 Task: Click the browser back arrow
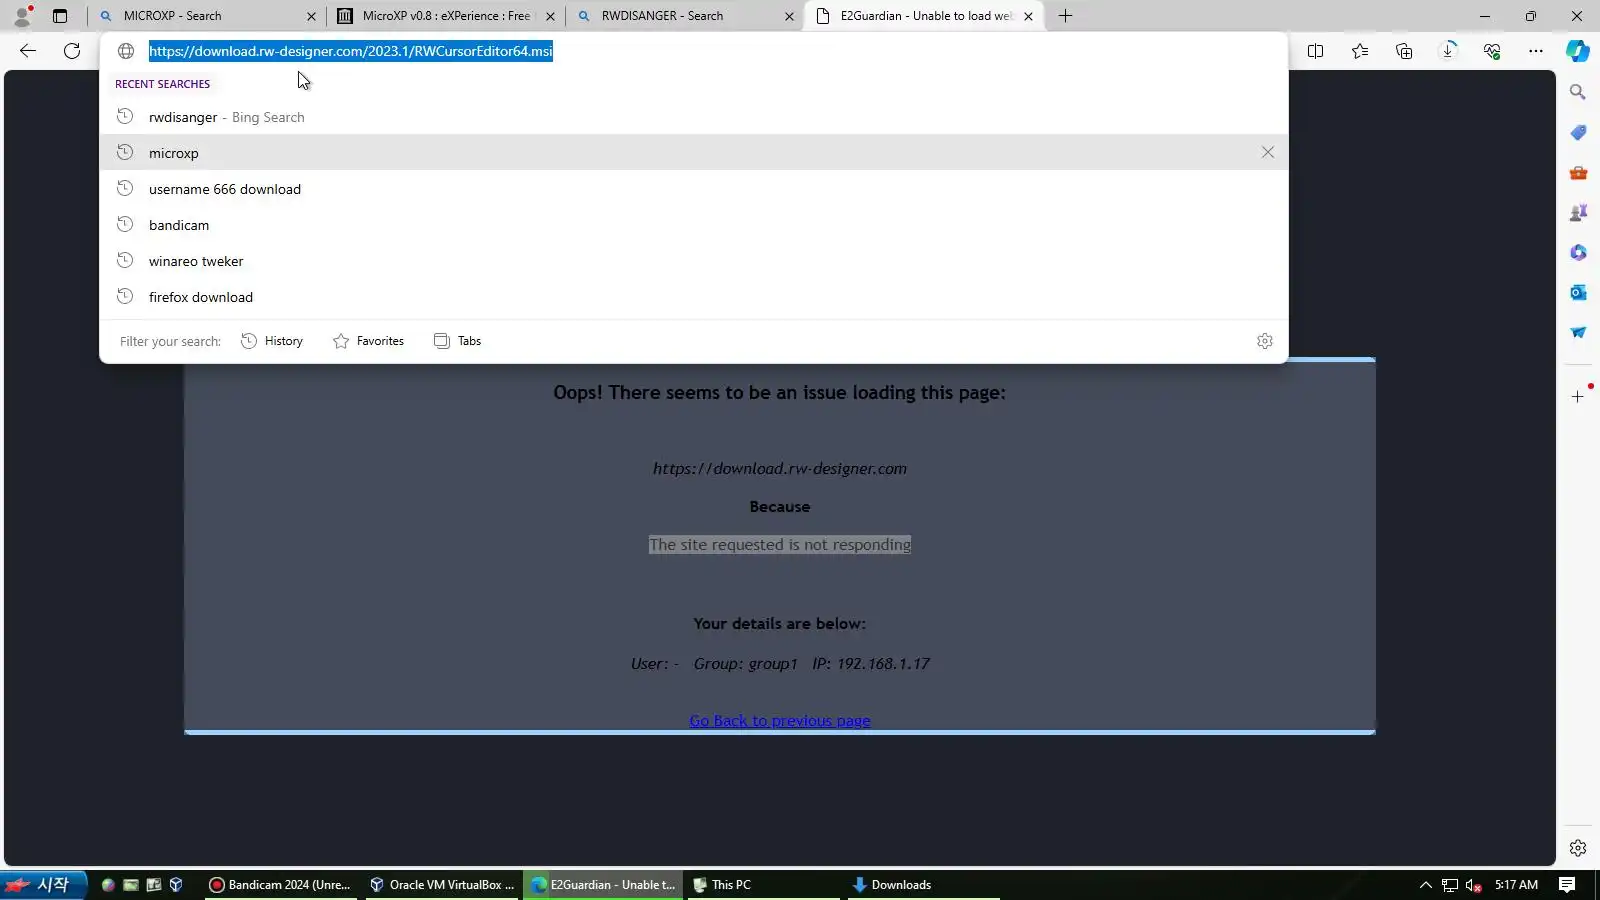(28, 51)
